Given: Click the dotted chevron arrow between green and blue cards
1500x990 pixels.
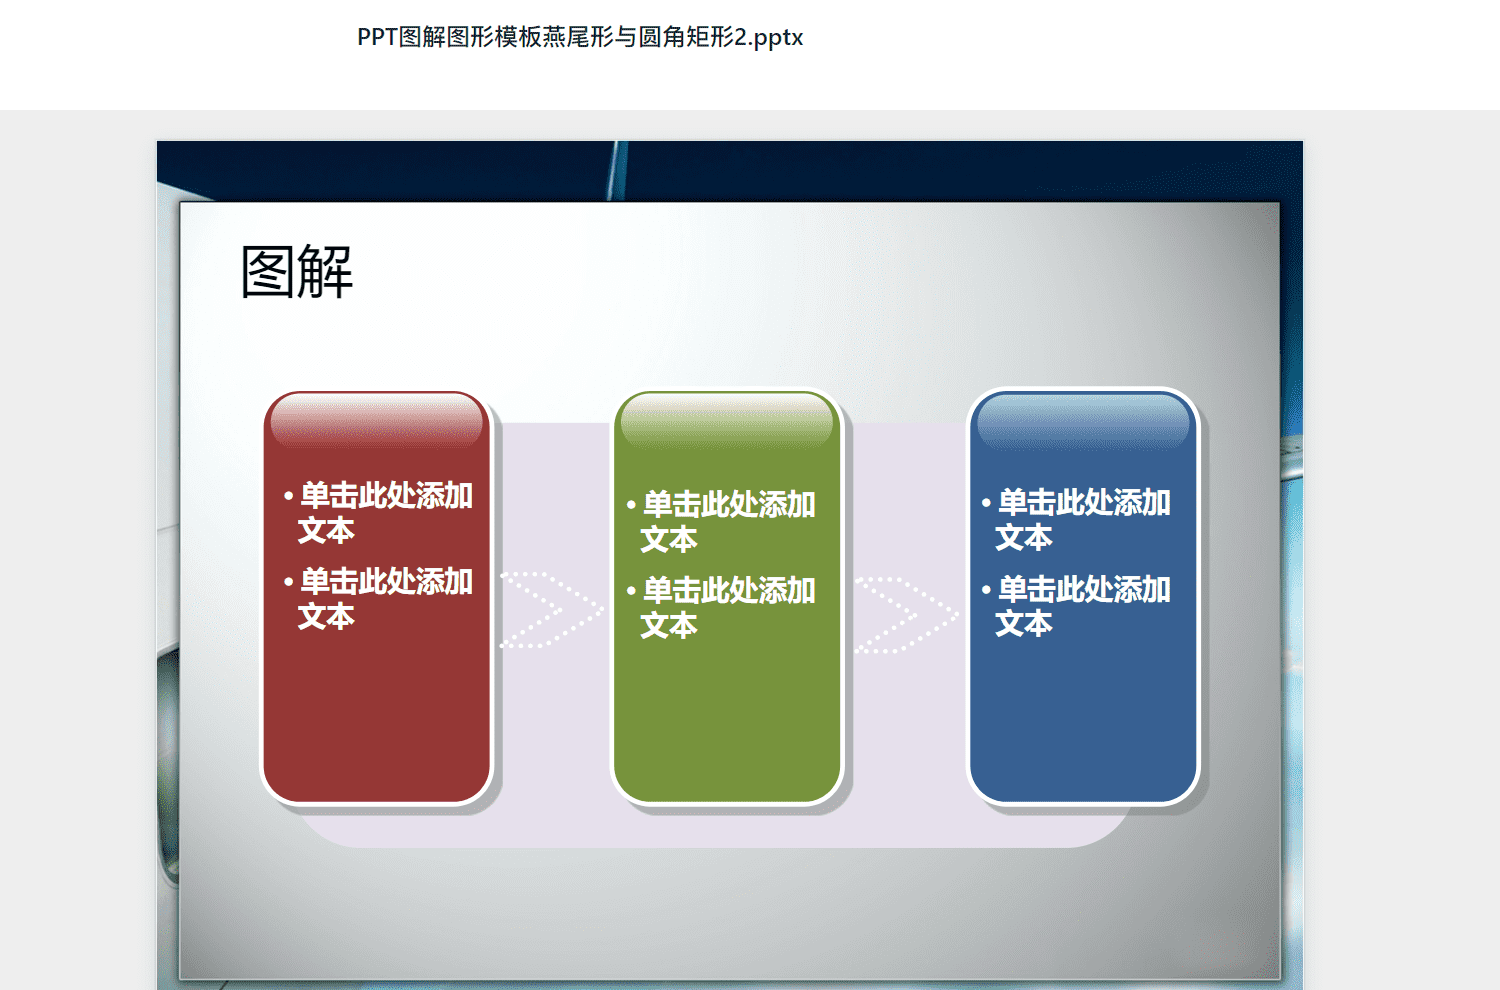Looking at the screenshot, I should click(906, 615).
